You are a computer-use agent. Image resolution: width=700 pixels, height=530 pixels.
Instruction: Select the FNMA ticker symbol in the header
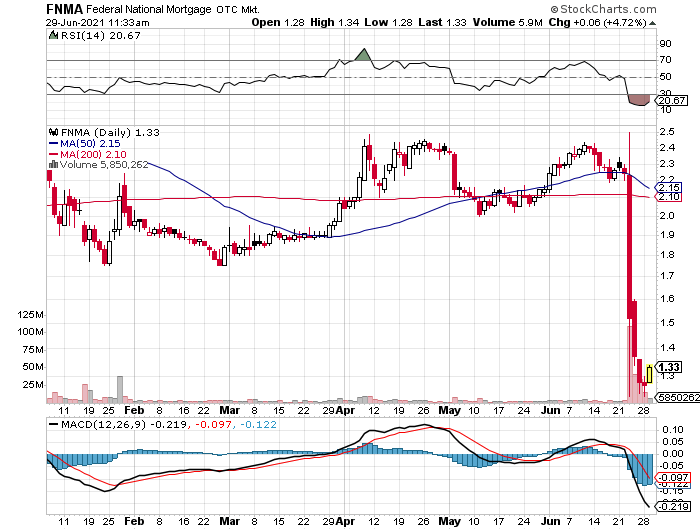(x=64, y=9)
